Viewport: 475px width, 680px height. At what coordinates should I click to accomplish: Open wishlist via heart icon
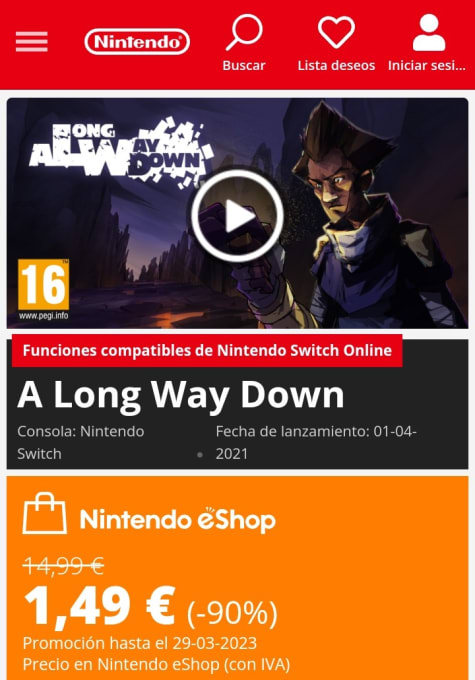(x=336, y=32)
